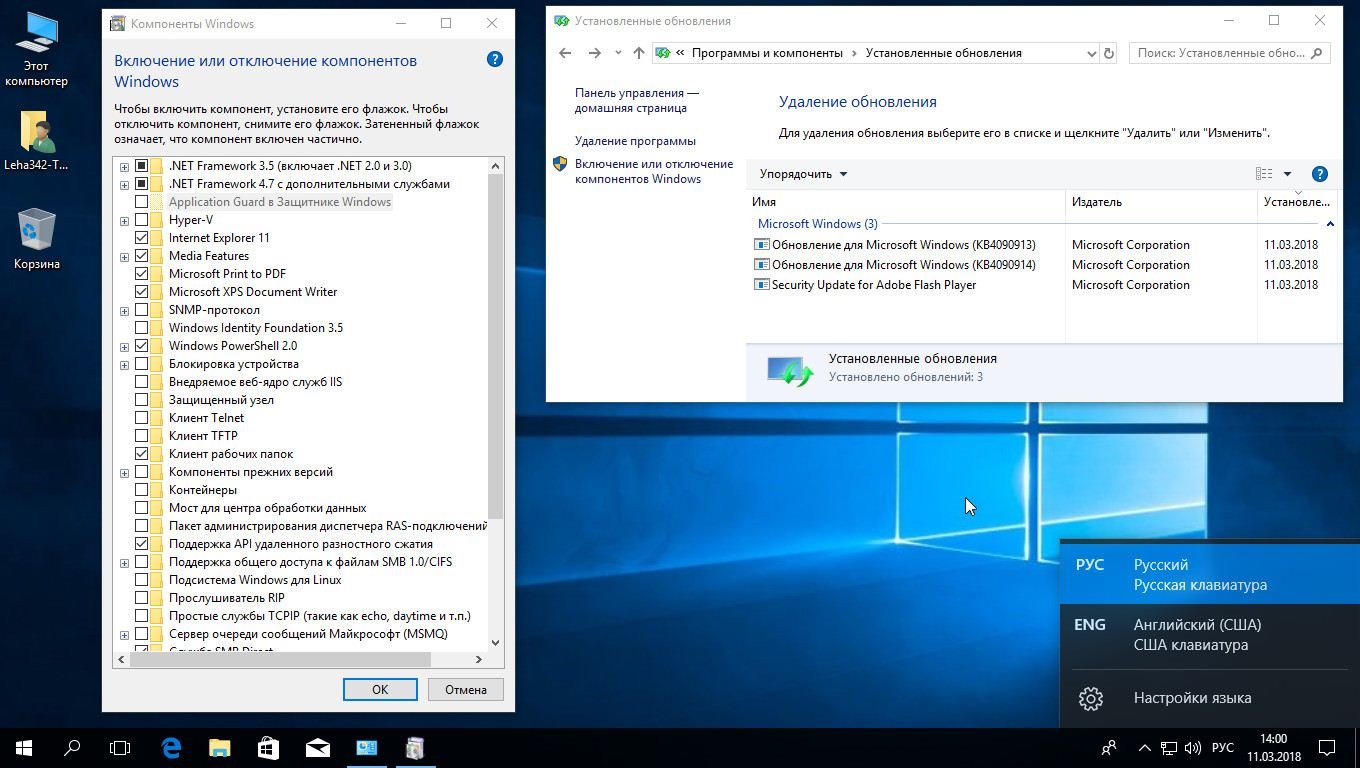The width and height of the screenshot is (1360, 768).
Task: Open Task View on the taskbar
Action: click(x=120, y=747)
